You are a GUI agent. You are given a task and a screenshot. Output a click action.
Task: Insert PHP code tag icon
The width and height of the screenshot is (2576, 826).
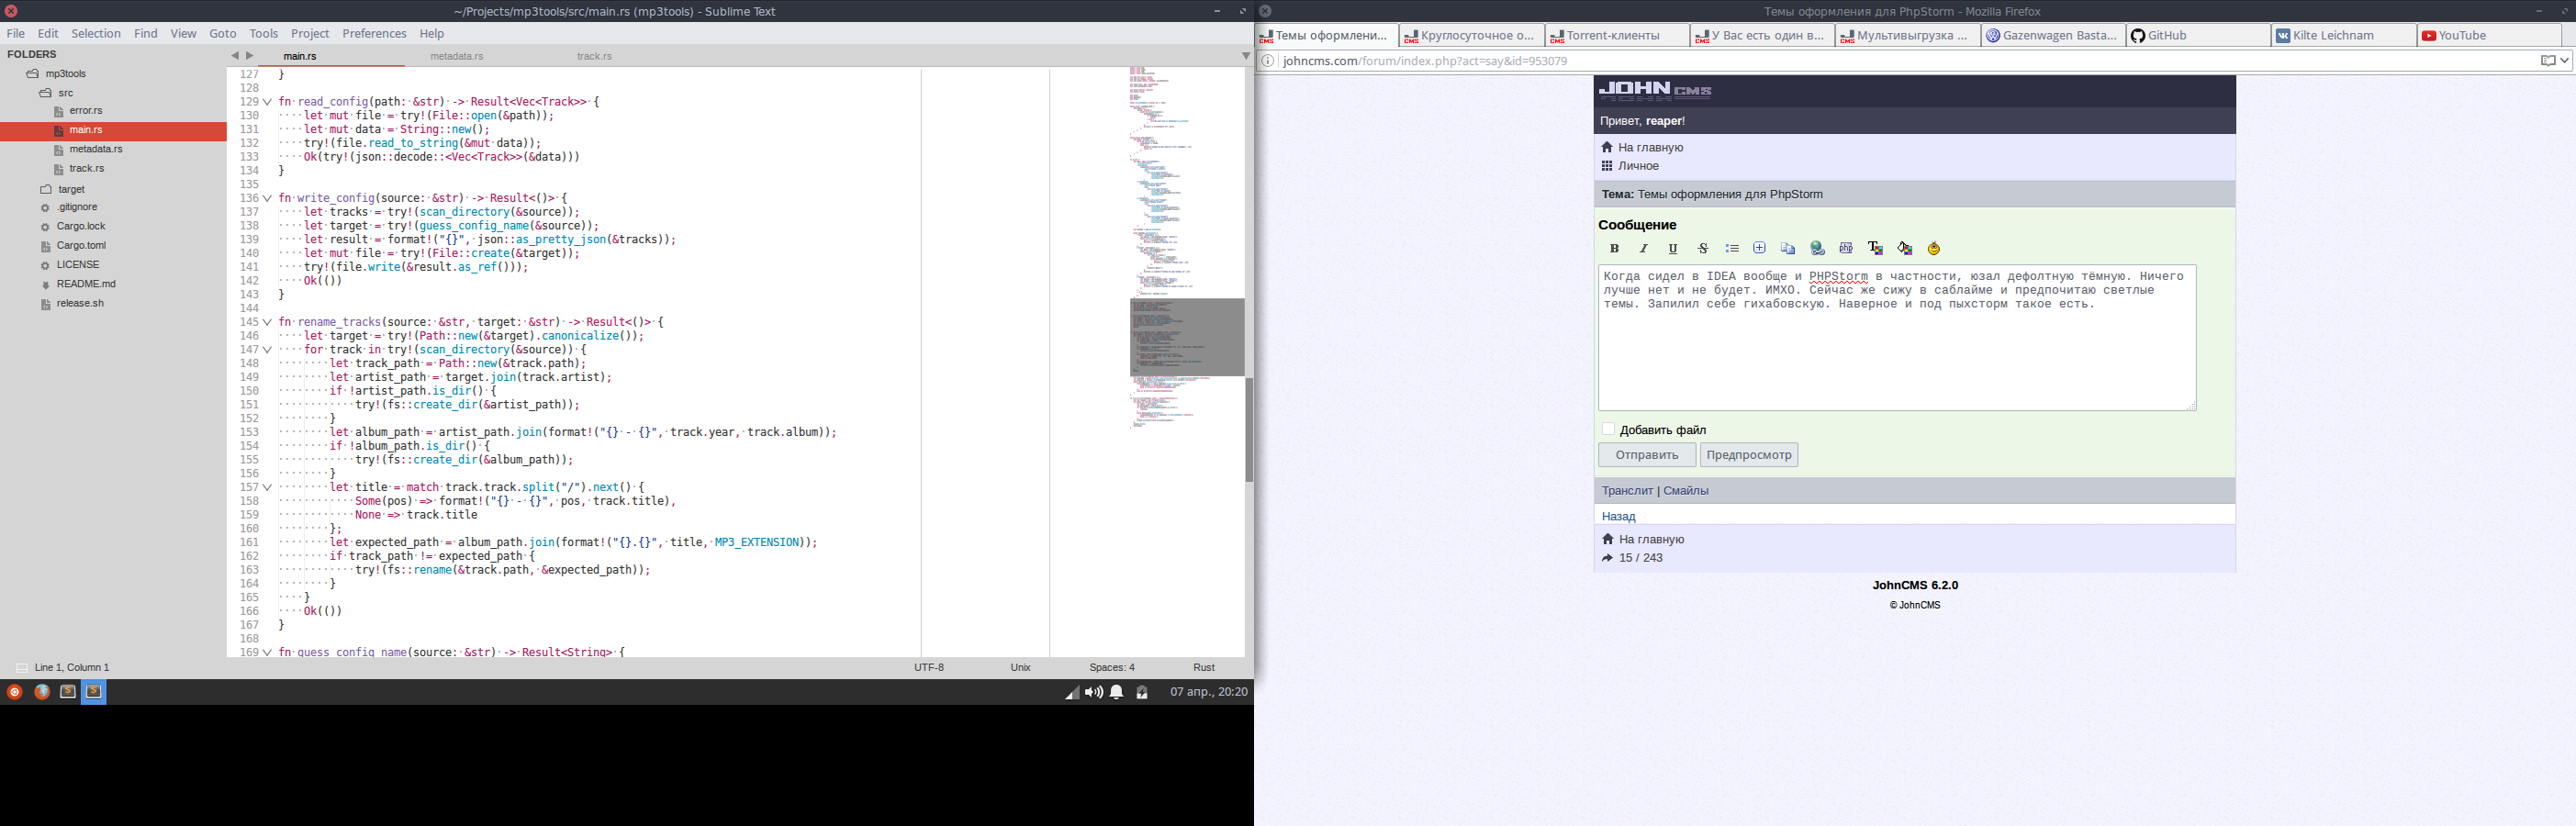coord(1846,249)
